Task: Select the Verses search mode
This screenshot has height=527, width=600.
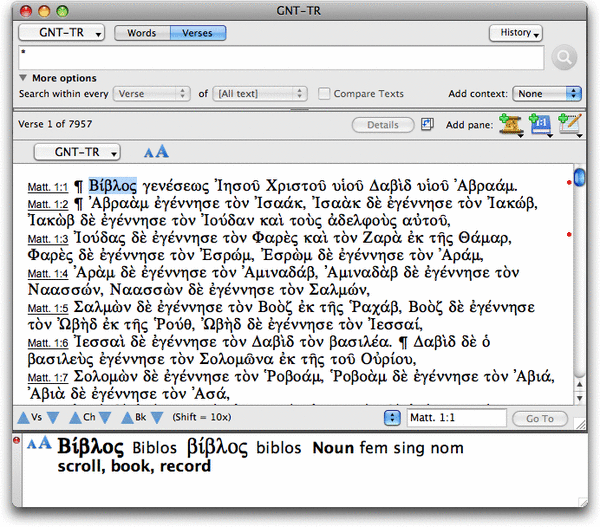Action: coord(197,33)
